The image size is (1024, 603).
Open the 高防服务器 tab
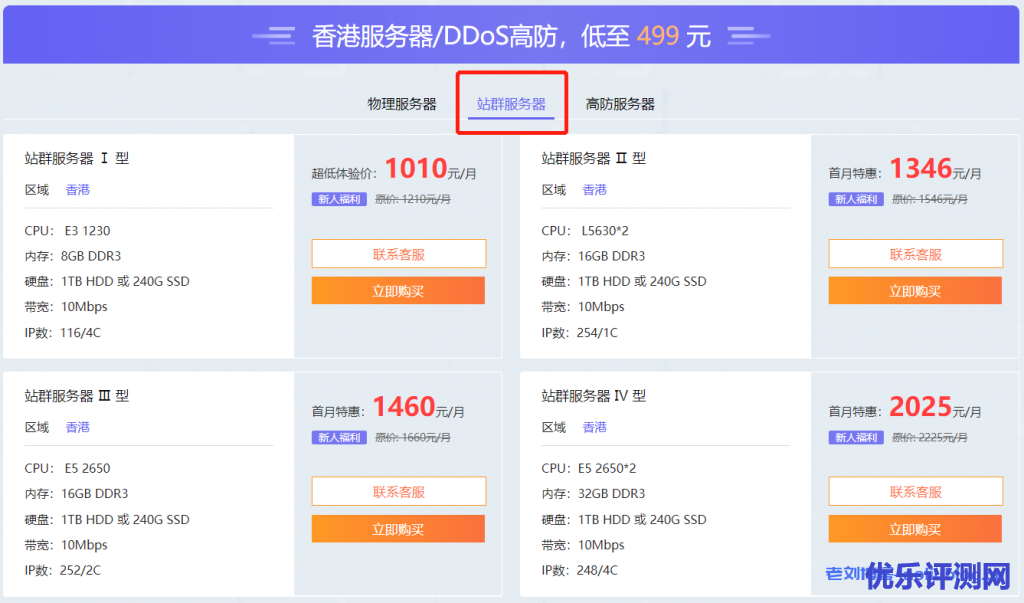620,104
